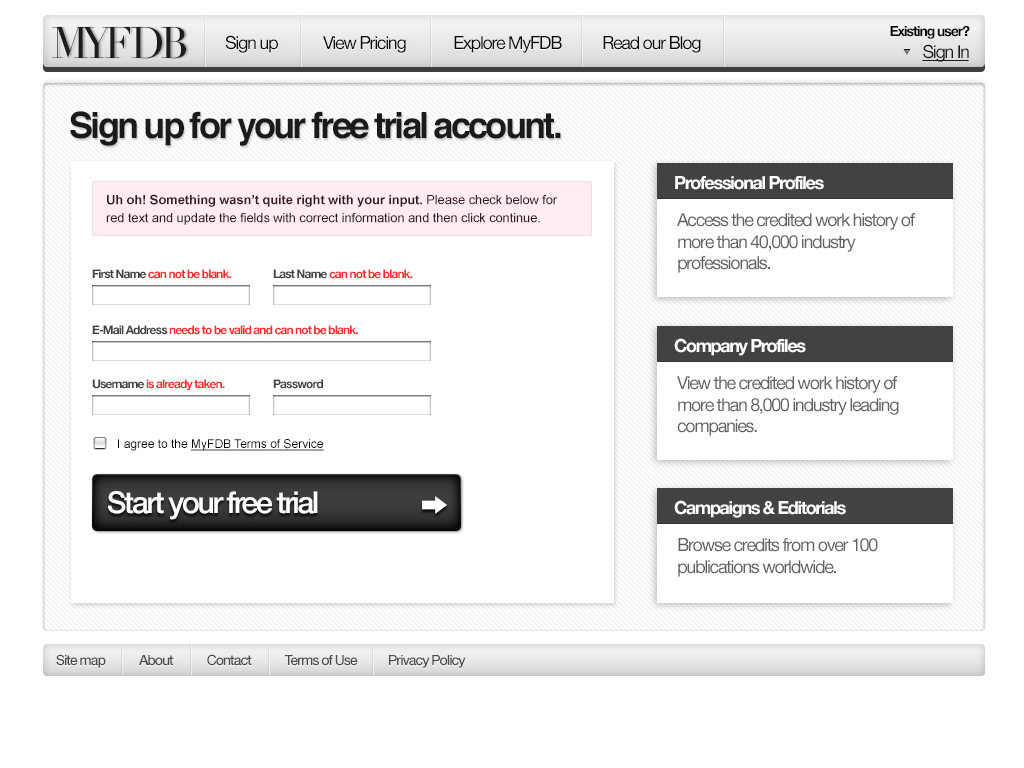
Task: Click the Sign In link
Action: coord(945,53)
